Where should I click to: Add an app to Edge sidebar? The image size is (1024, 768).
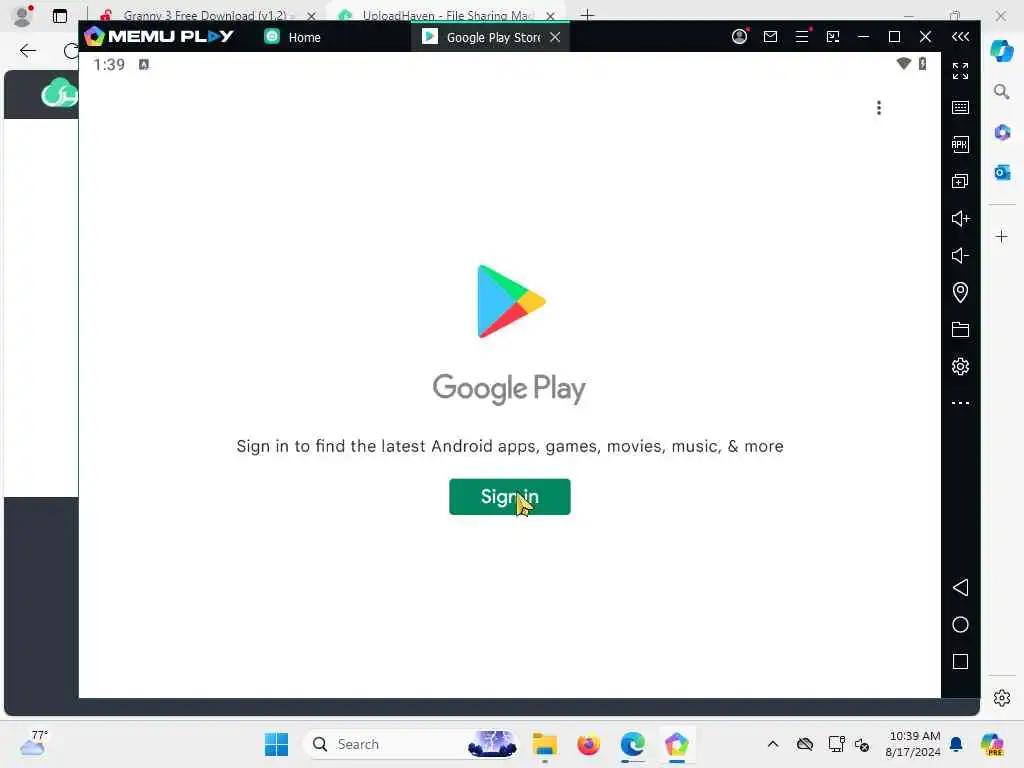point(1002,236)
